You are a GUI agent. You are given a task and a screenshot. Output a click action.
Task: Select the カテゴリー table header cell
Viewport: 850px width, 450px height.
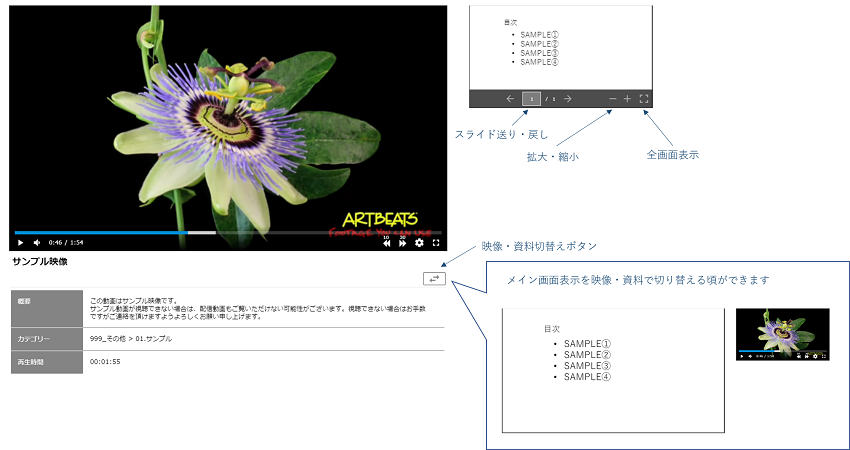[47, 339]
